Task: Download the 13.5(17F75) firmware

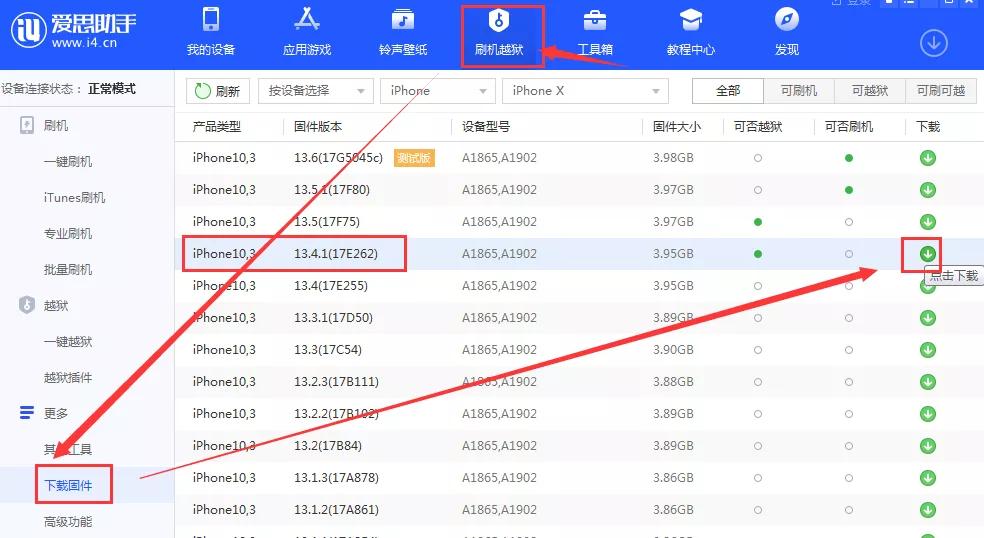Action: coord(928,222)
